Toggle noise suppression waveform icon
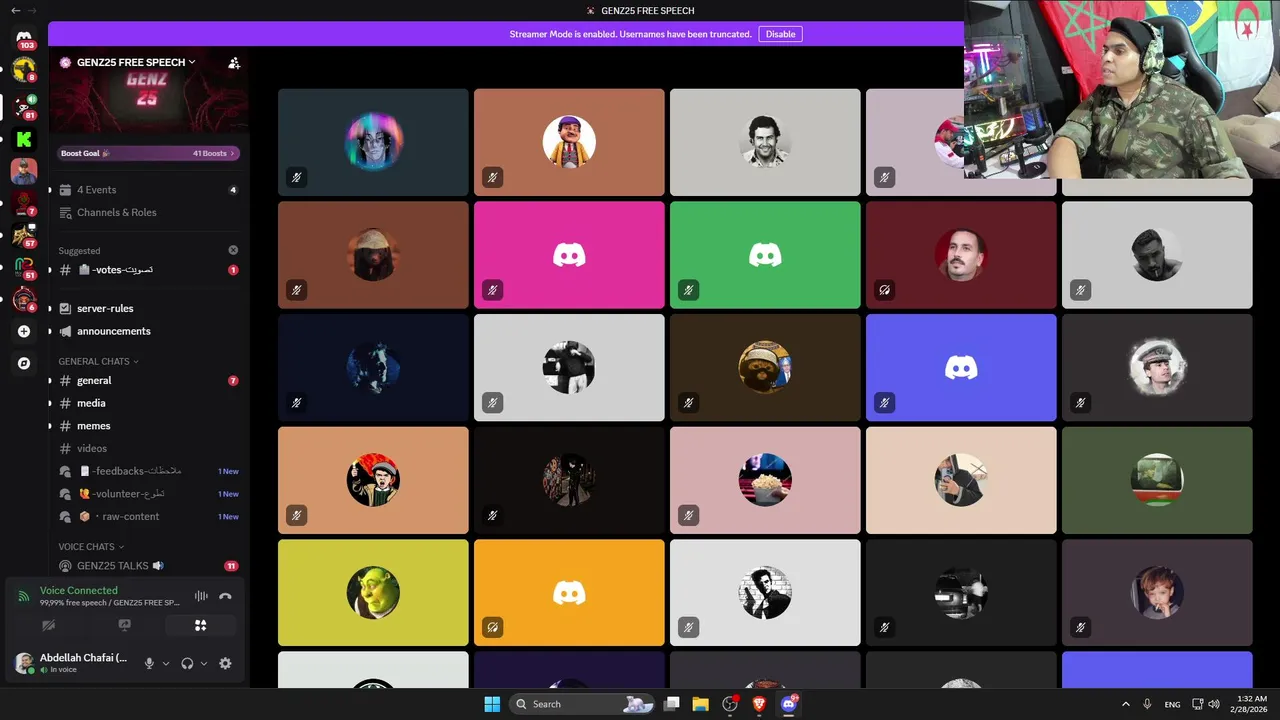 (201, 596)
